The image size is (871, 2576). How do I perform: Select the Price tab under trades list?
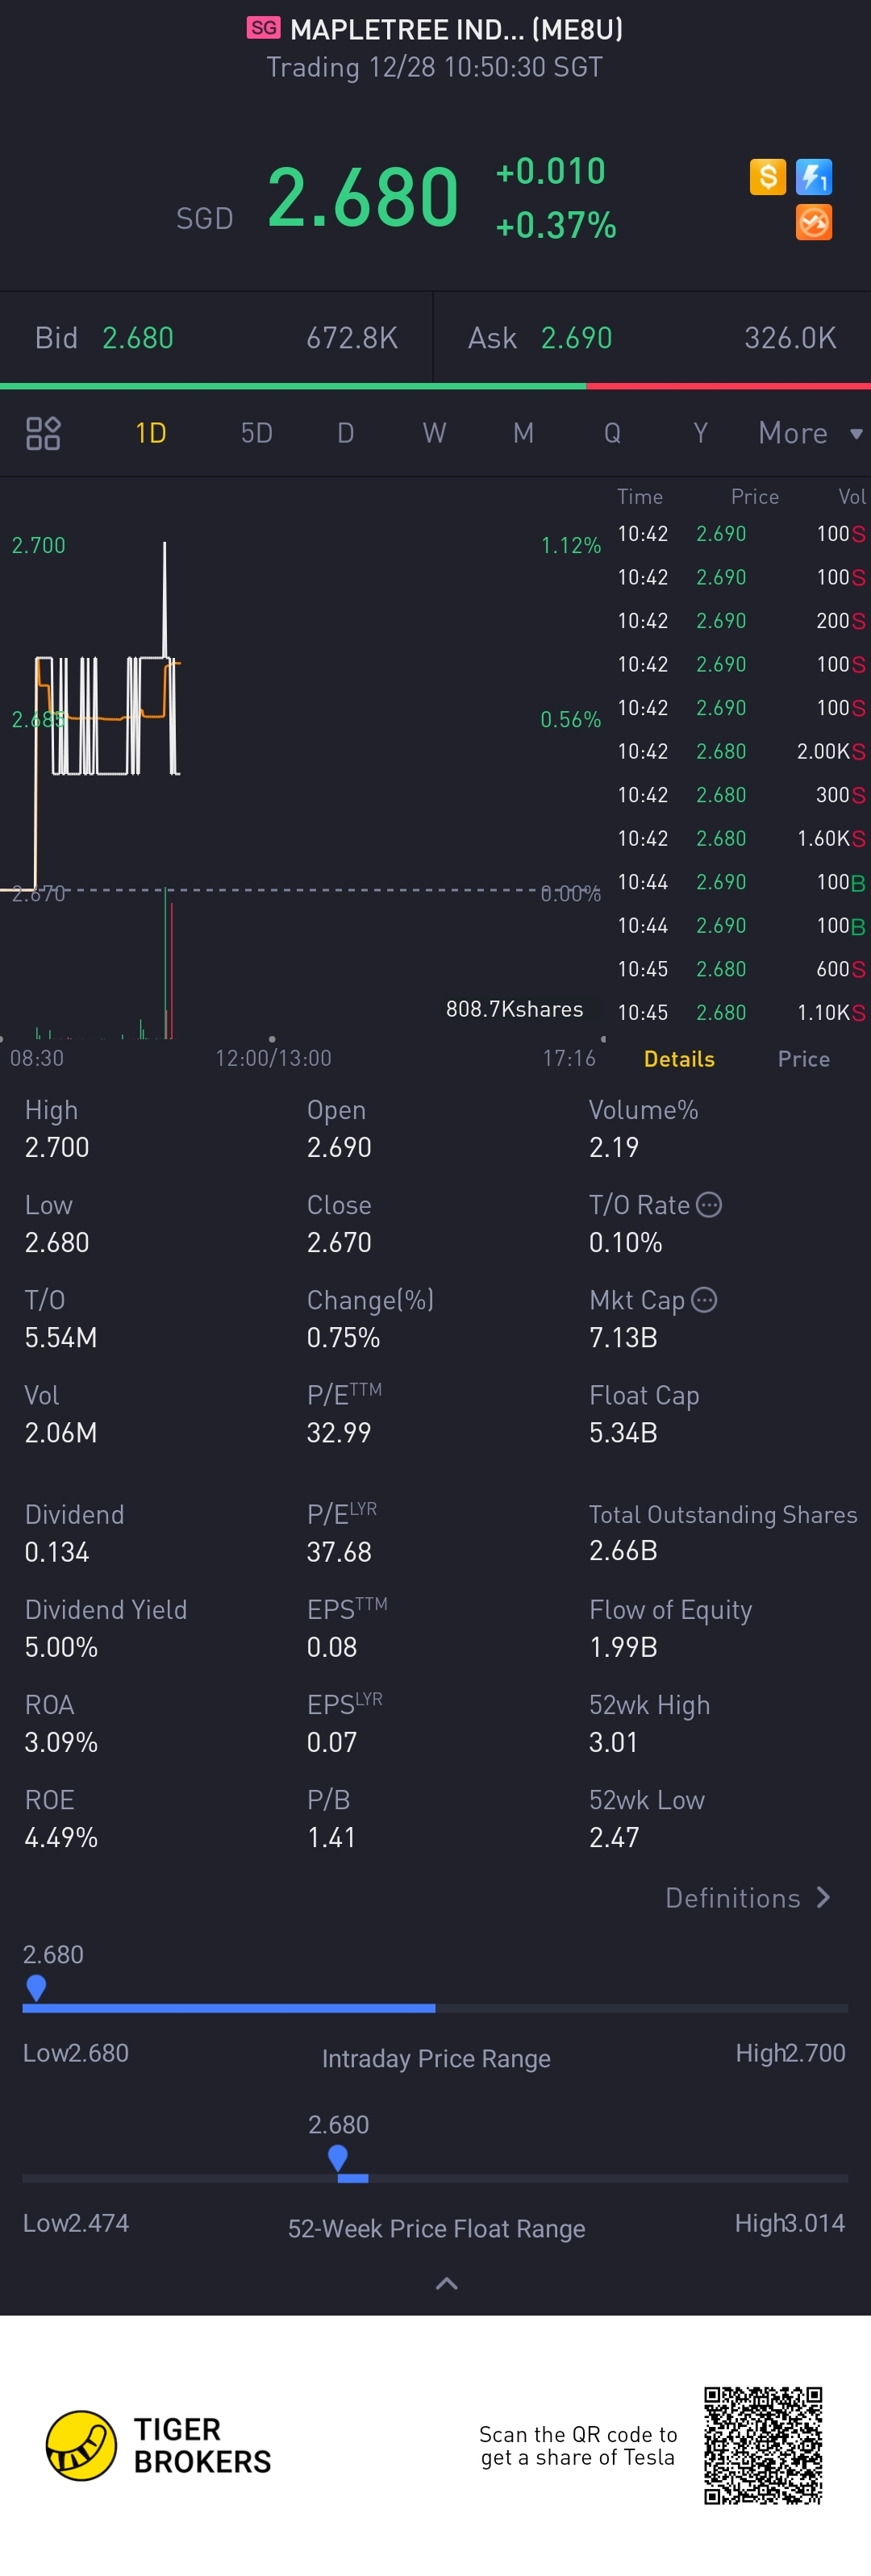coord(804,1059)
